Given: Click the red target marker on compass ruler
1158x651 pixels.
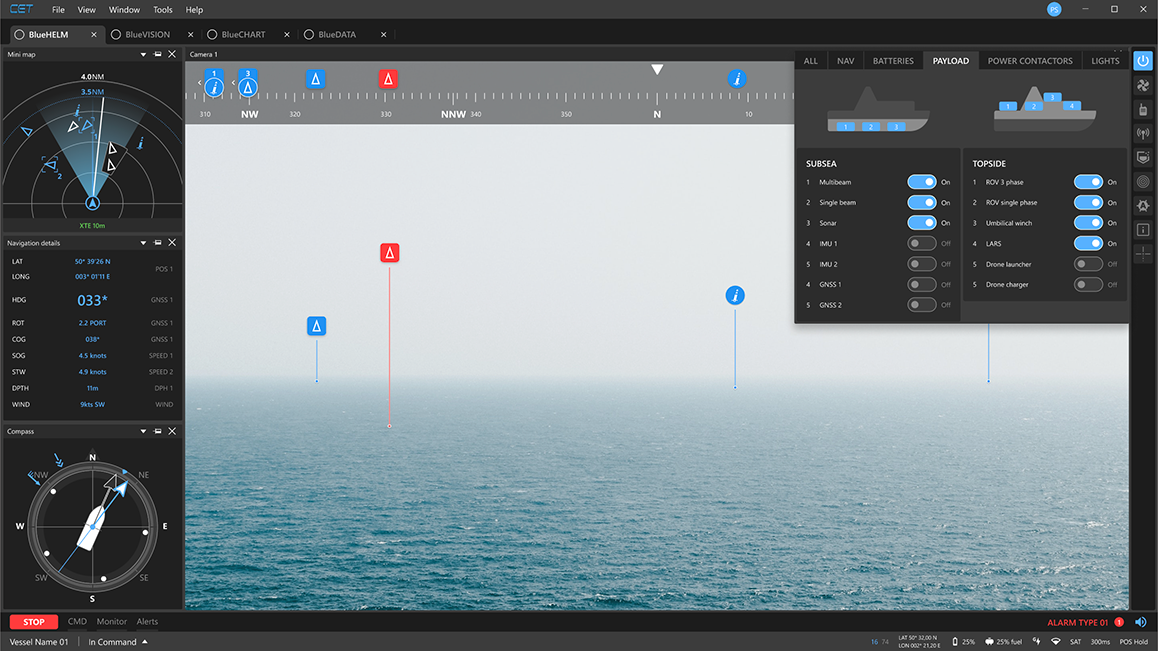Looking at the screenshot, I should [389, 79].
